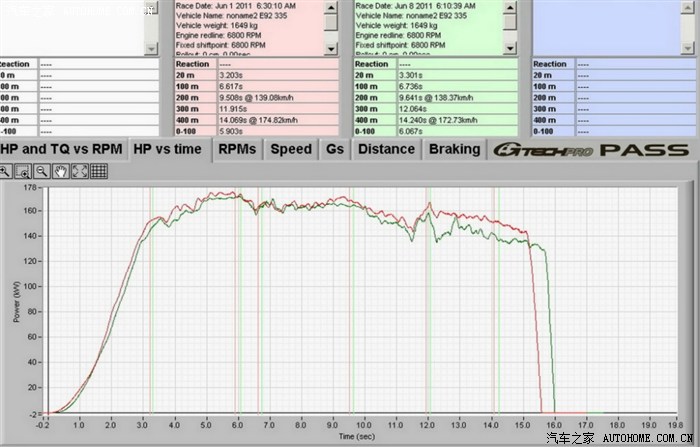Switch to the Speed tab
The image size is (700, 447).
(291, 149)
